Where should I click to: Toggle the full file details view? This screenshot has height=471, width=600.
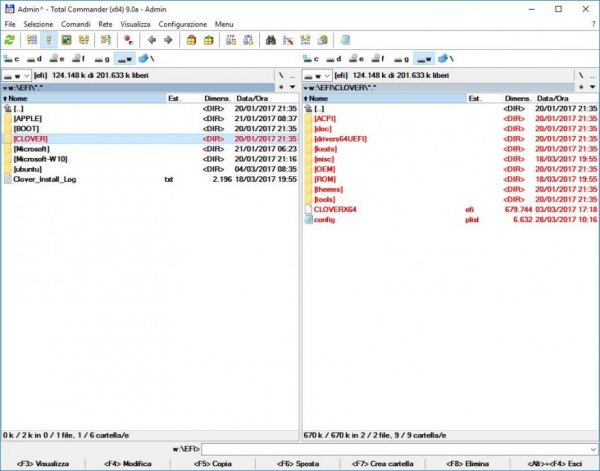point(49,40)
